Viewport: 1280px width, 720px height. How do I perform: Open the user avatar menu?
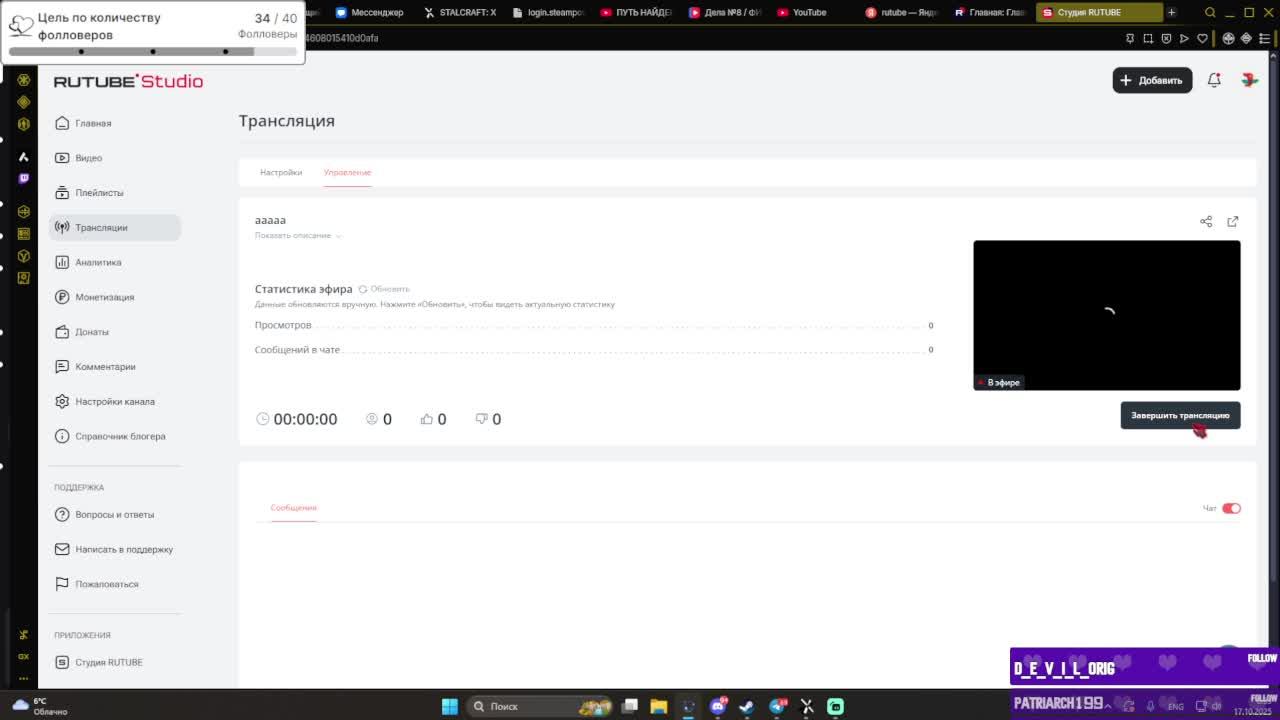[1249, 80]
